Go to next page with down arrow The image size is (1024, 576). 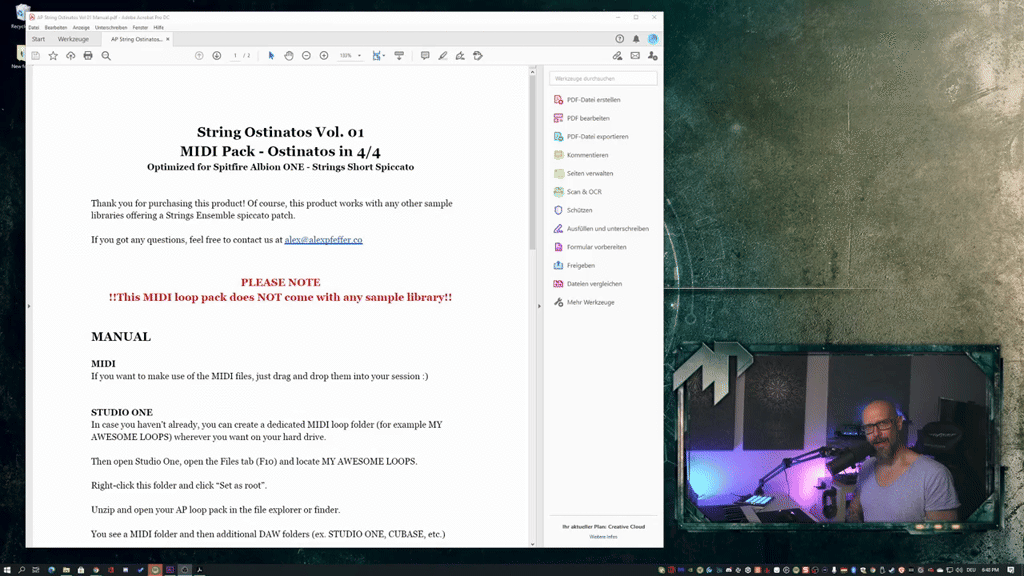pyautogui.click(x=217, y=56)
